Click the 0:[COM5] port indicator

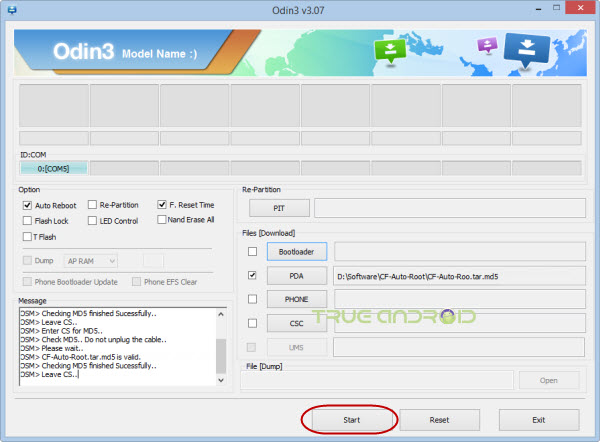tap(54, 168)
